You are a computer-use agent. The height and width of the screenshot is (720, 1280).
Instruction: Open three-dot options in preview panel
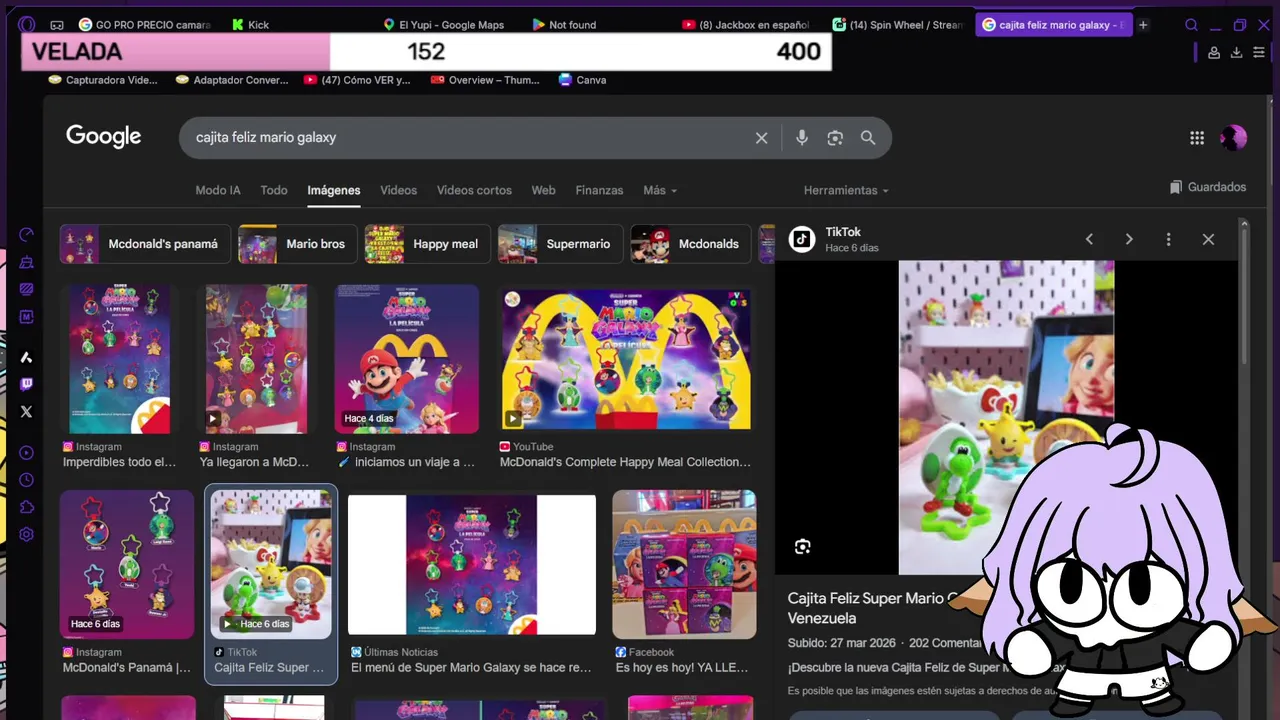(1168, 239)
